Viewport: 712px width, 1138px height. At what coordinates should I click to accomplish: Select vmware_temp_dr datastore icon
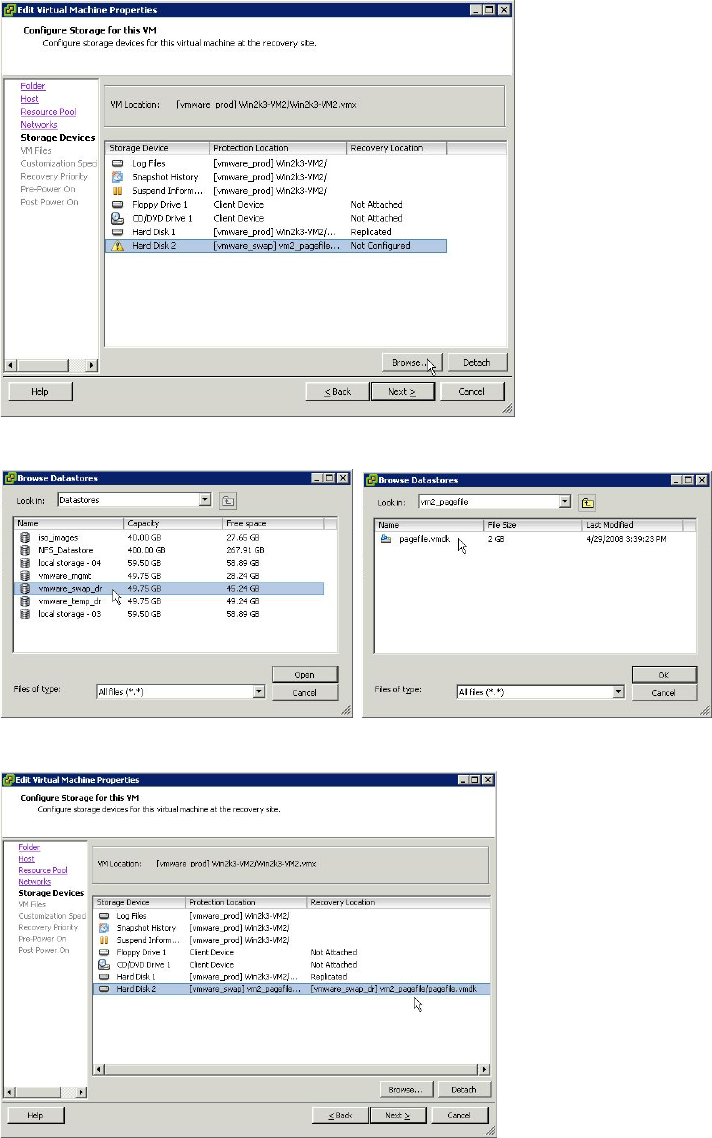tap(25, 601)
